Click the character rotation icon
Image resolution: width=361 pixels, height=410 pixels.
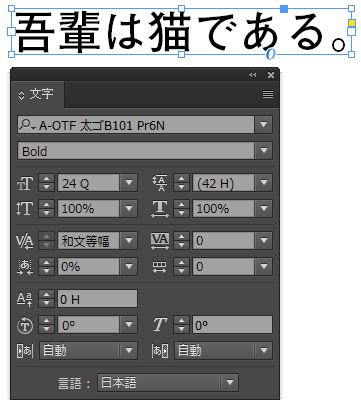point(25,325)
